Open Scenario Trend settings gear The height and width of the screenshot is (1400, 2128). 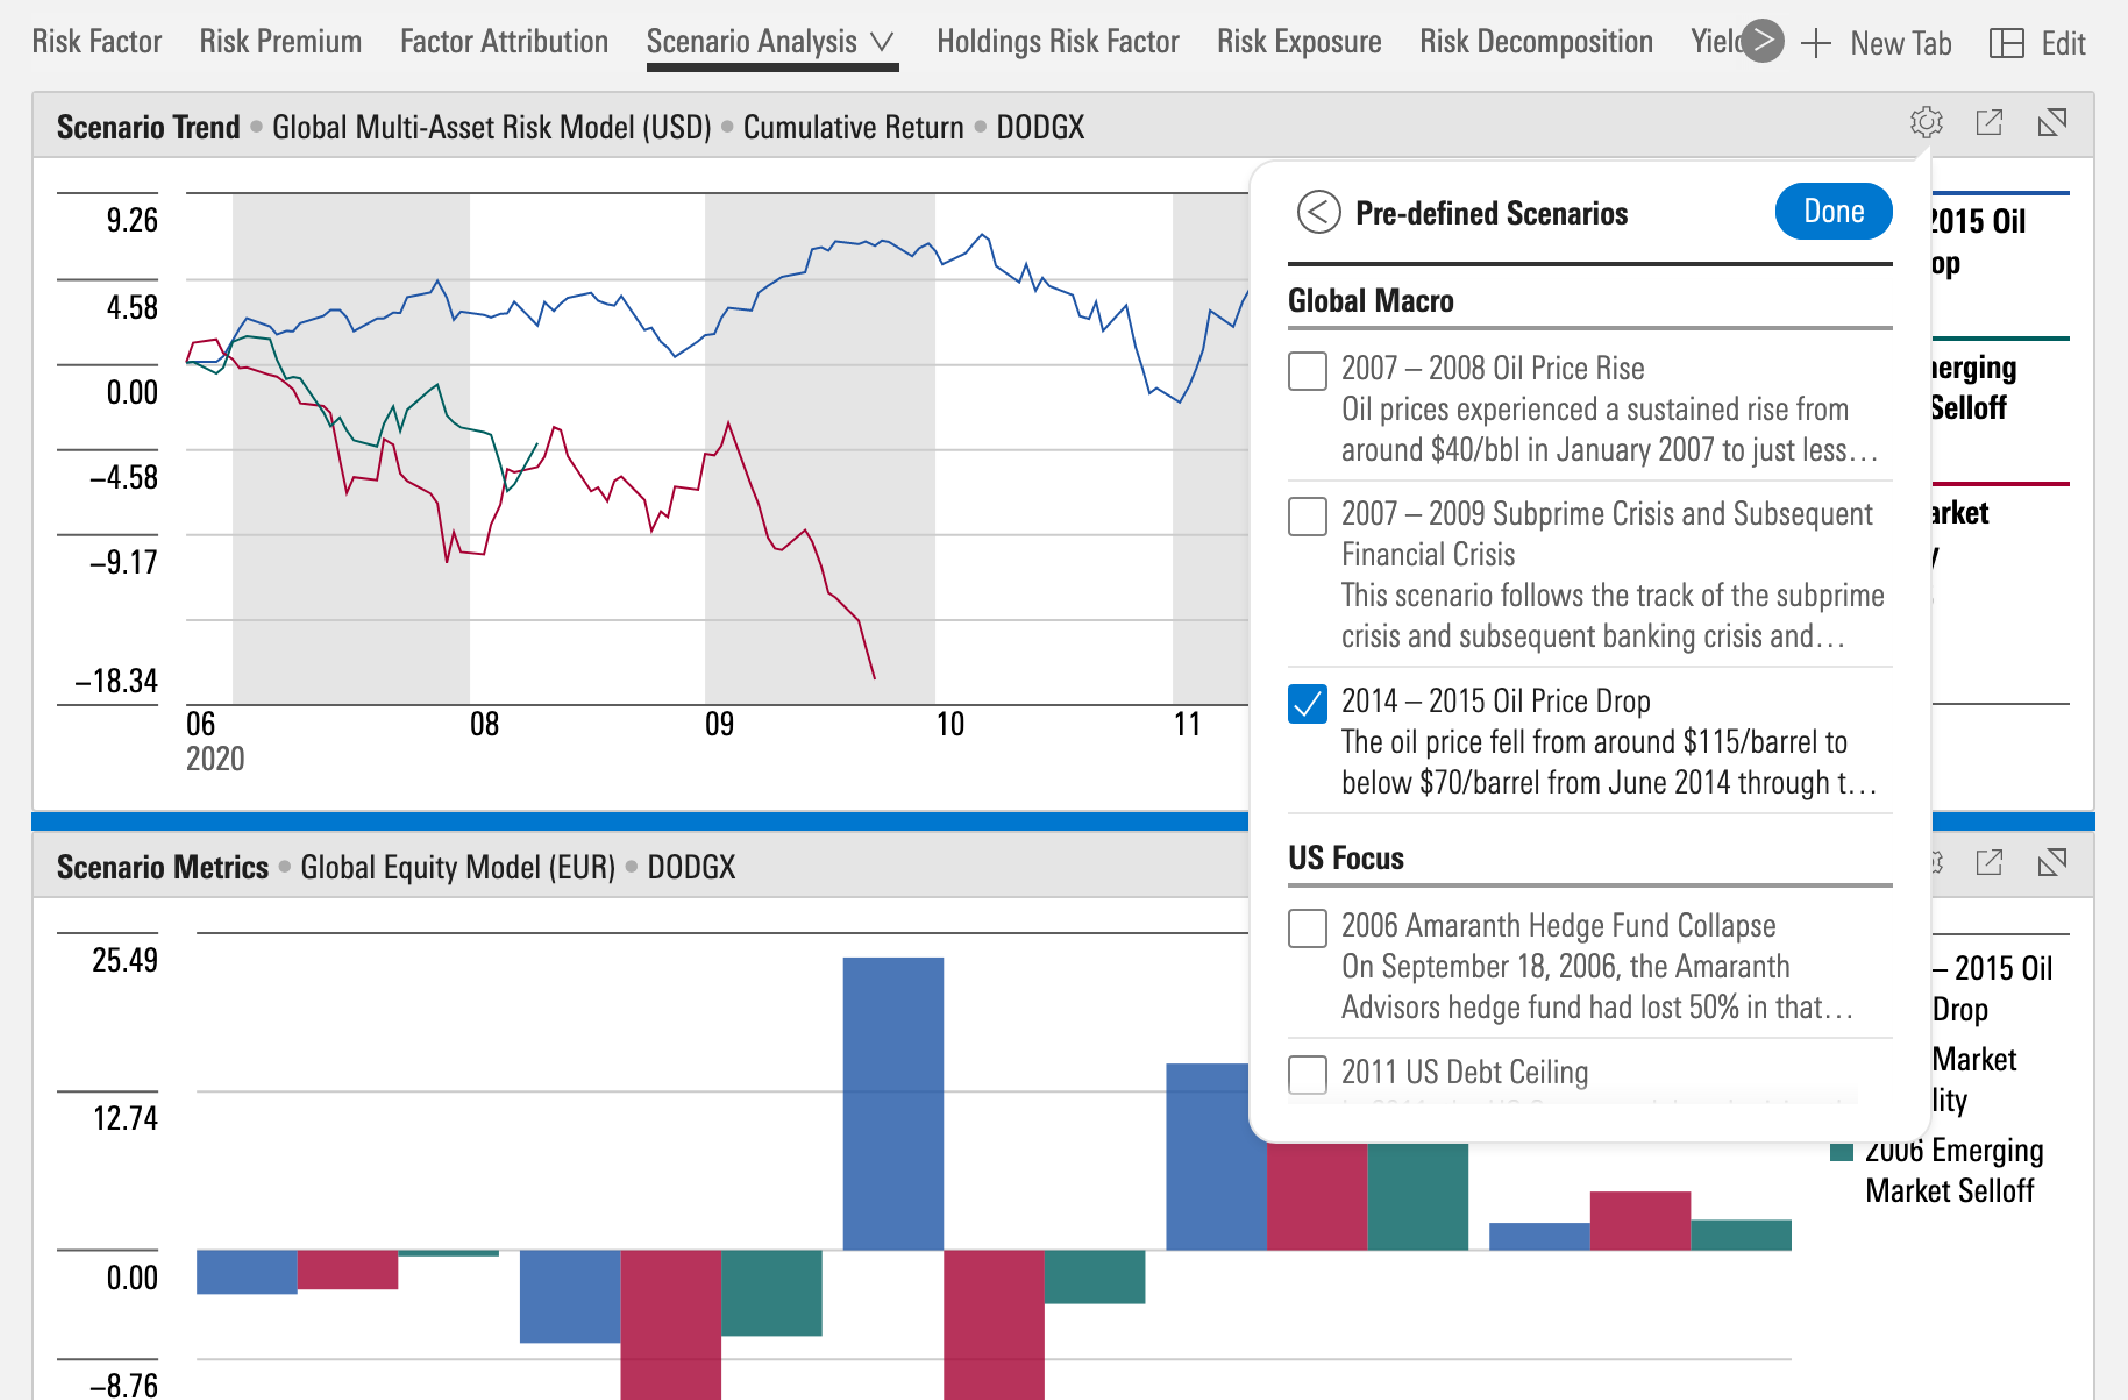point(1926,123)
